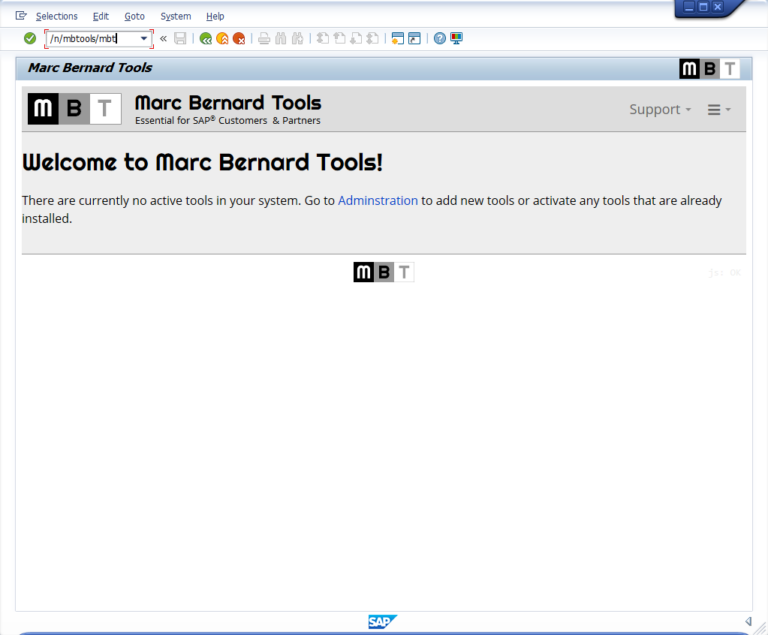
Task: Click the transaction code input field
Action: tap(92, 39)
